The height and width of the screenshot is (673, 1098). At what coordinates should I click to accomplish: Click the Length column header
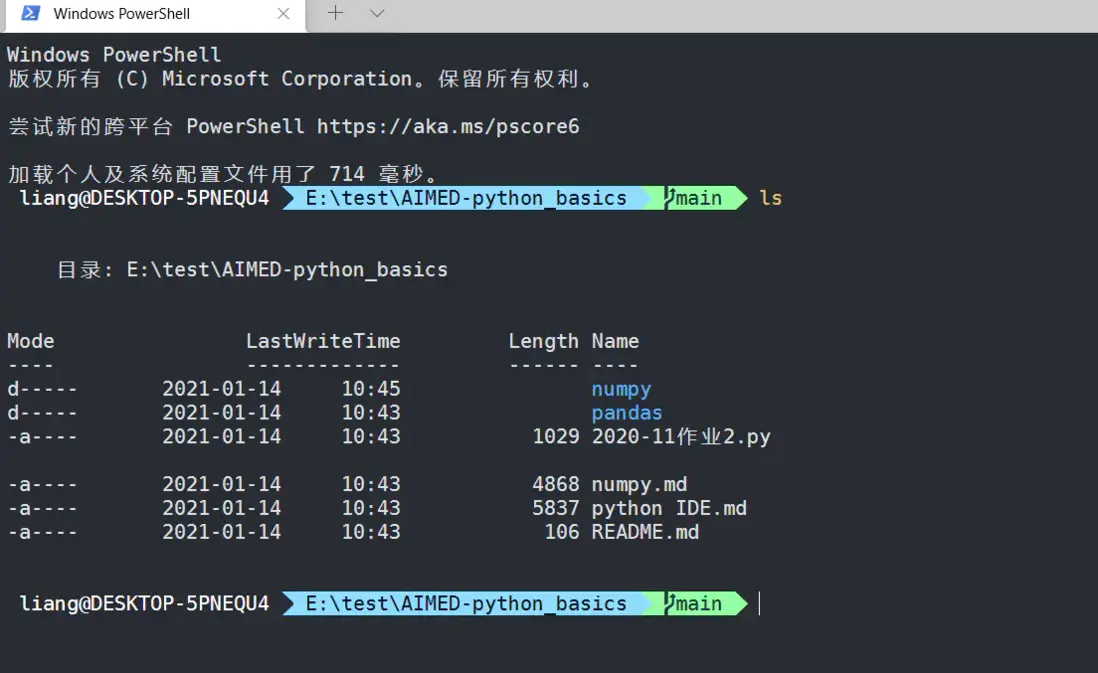543,342
